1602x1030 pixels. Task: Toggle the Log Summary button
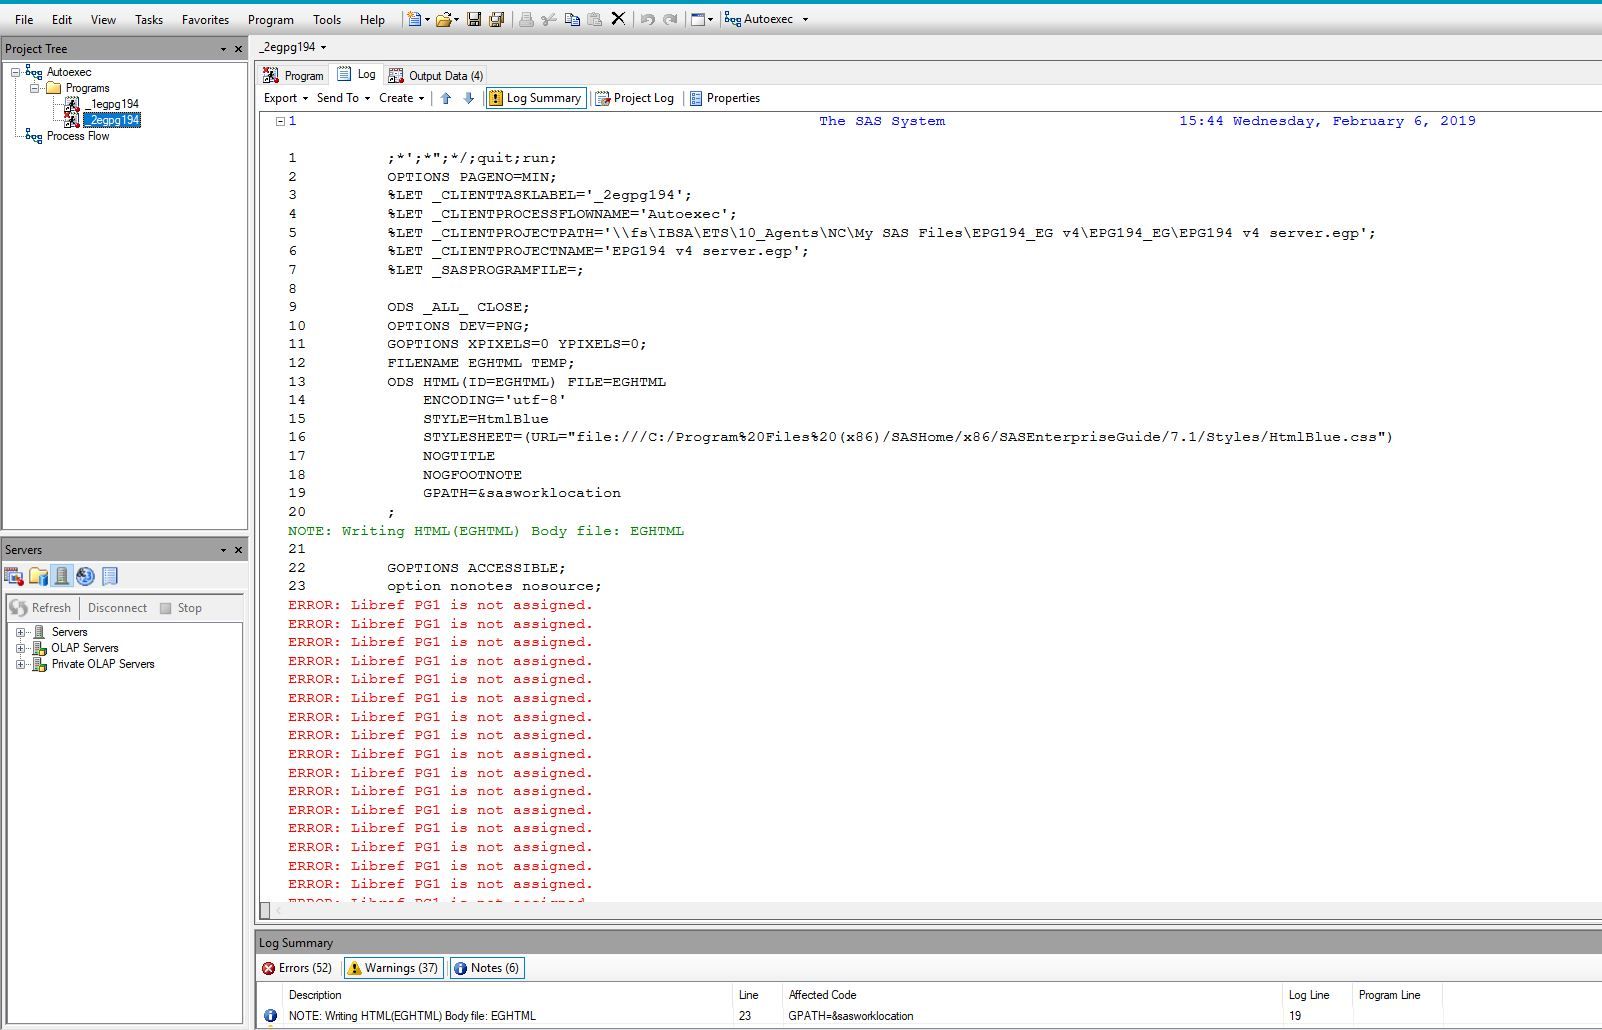[x=536, y=97]
